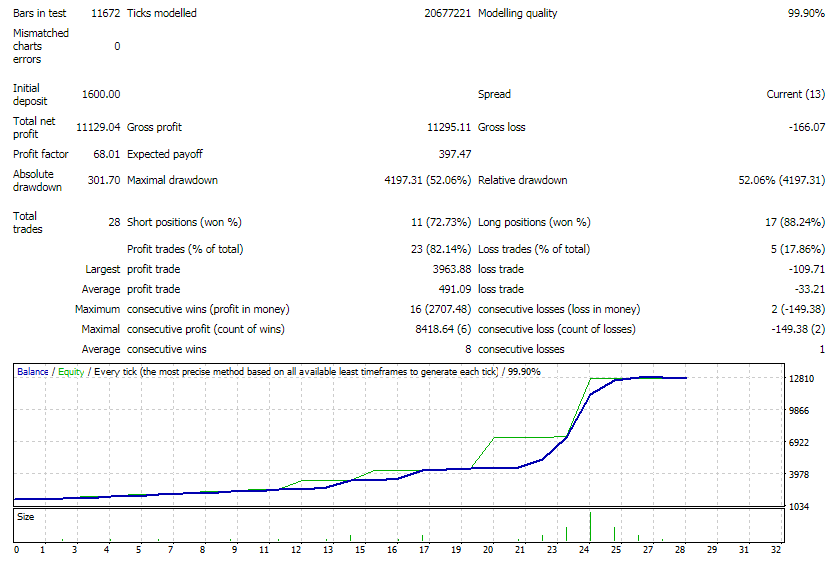Image resolution: width=837 pixels, height=564 pixels.
Task: Click the Modelling quality 99.90% value
Action: [x=805, y=14]
